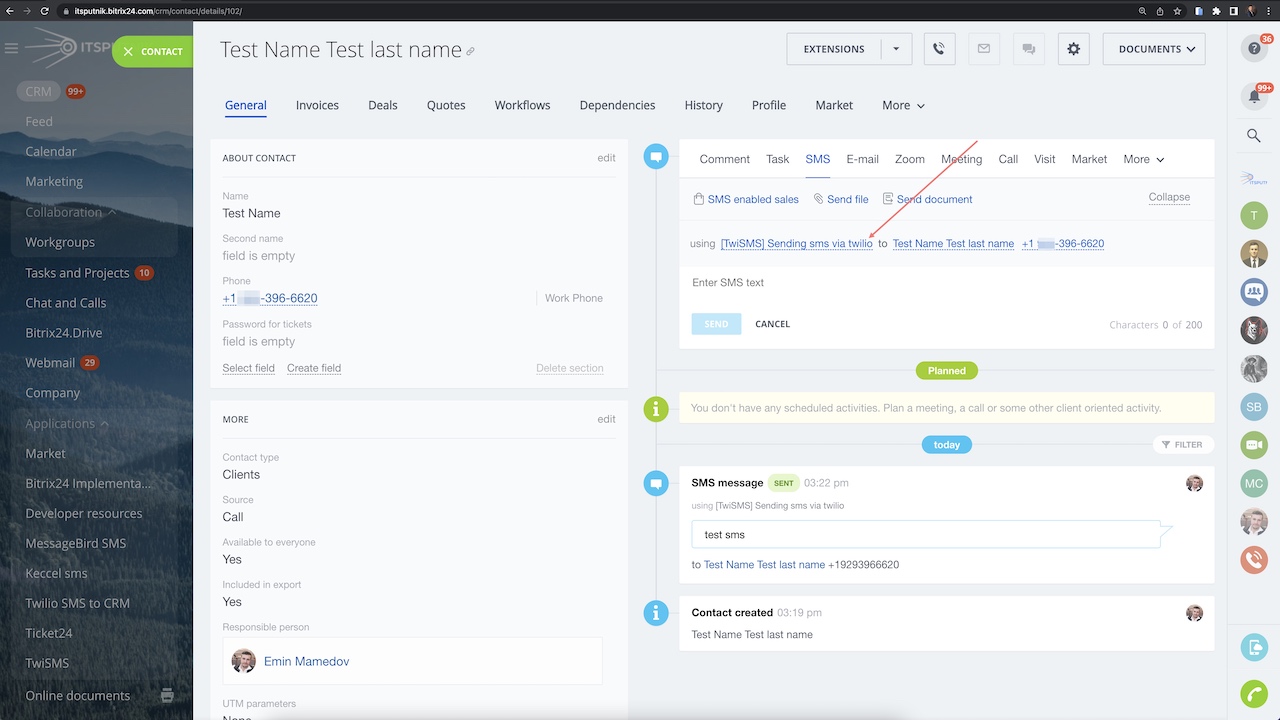Click the blue group chat icon in the right panel
The height and width of the screenshot is (720, 1280).
tap(1254, 292)
